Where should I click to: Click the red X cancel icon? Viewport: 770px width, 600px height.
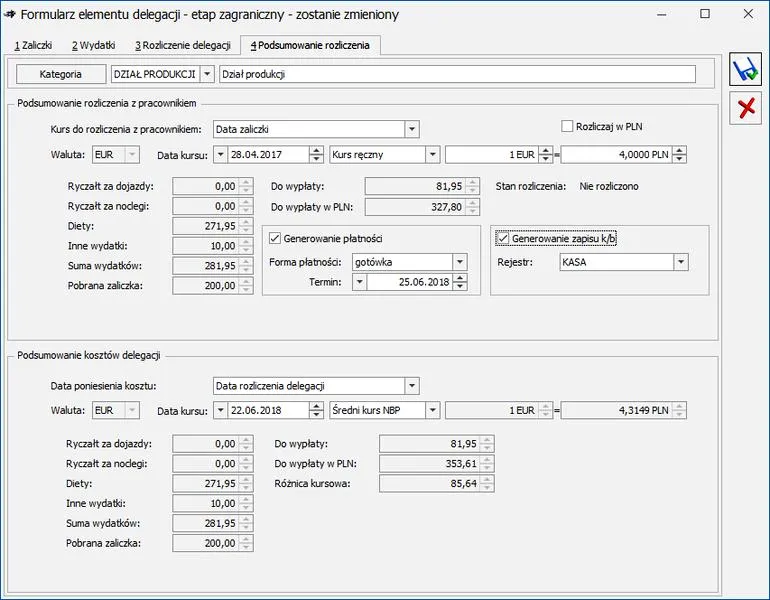(745, 108)
